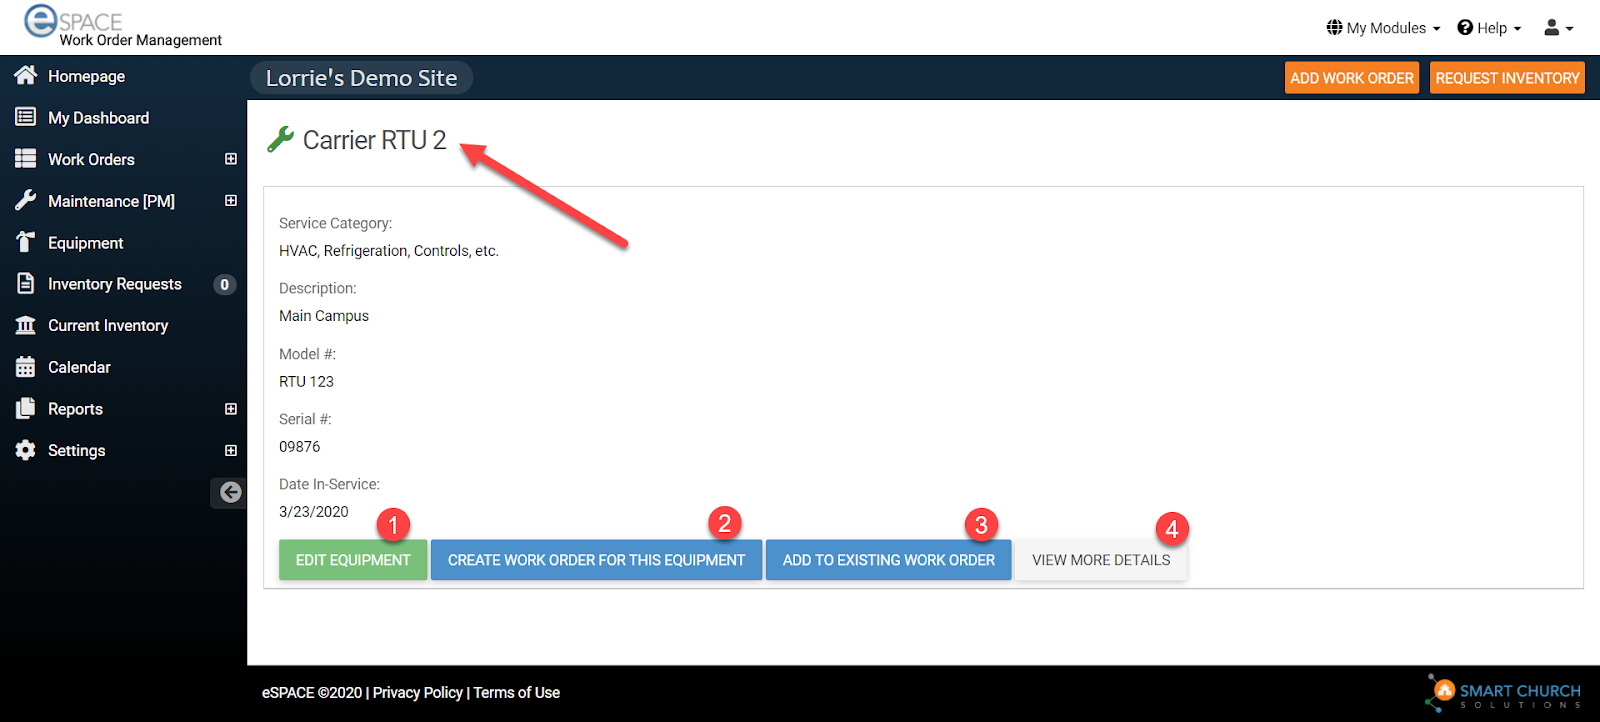Open the user account dropdown

point(1558,28)
